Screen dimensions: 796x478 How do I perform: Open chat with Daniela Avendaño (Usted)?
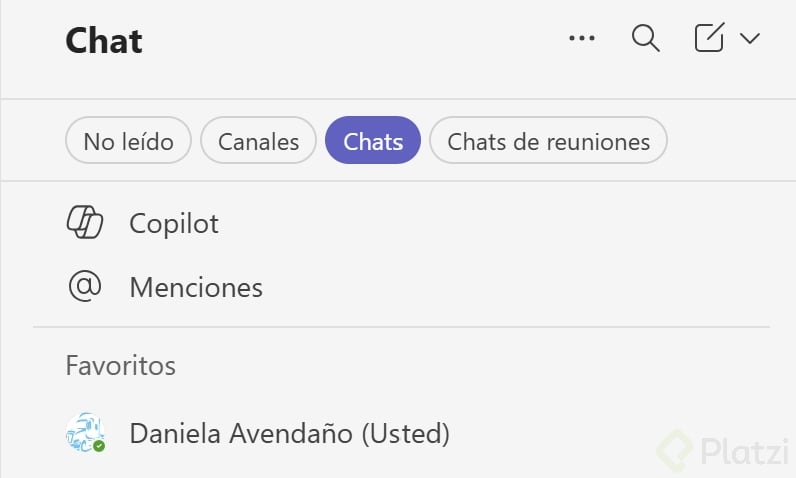pos(289,434)
